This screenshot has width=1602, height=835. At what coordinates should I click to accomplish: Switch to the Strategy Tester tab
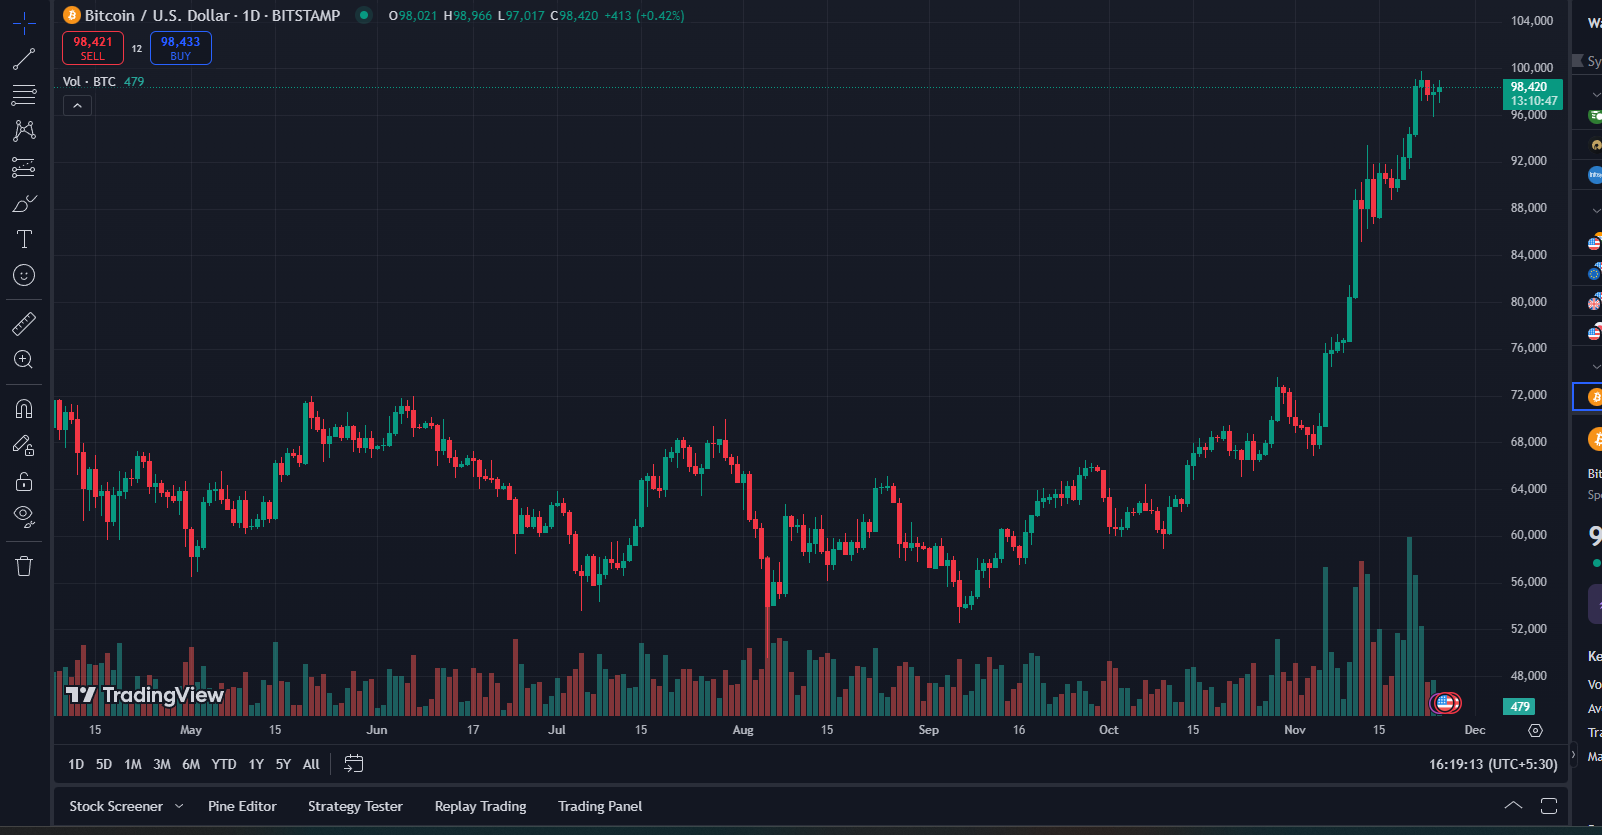(355, 806)
